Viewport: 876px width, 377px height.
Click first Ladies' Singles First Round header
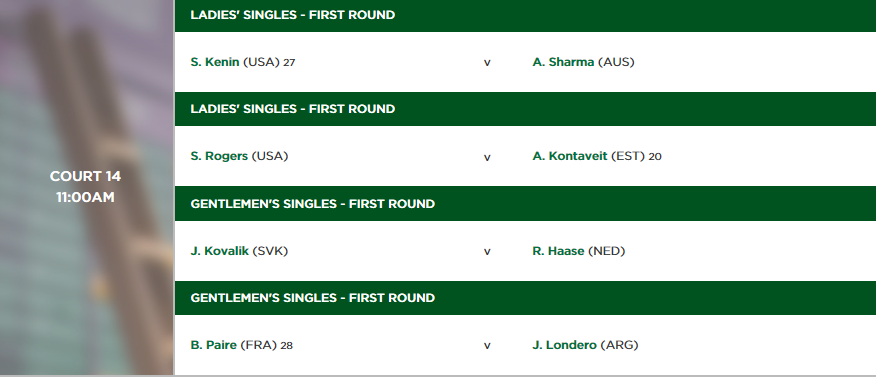click(525, 16)
